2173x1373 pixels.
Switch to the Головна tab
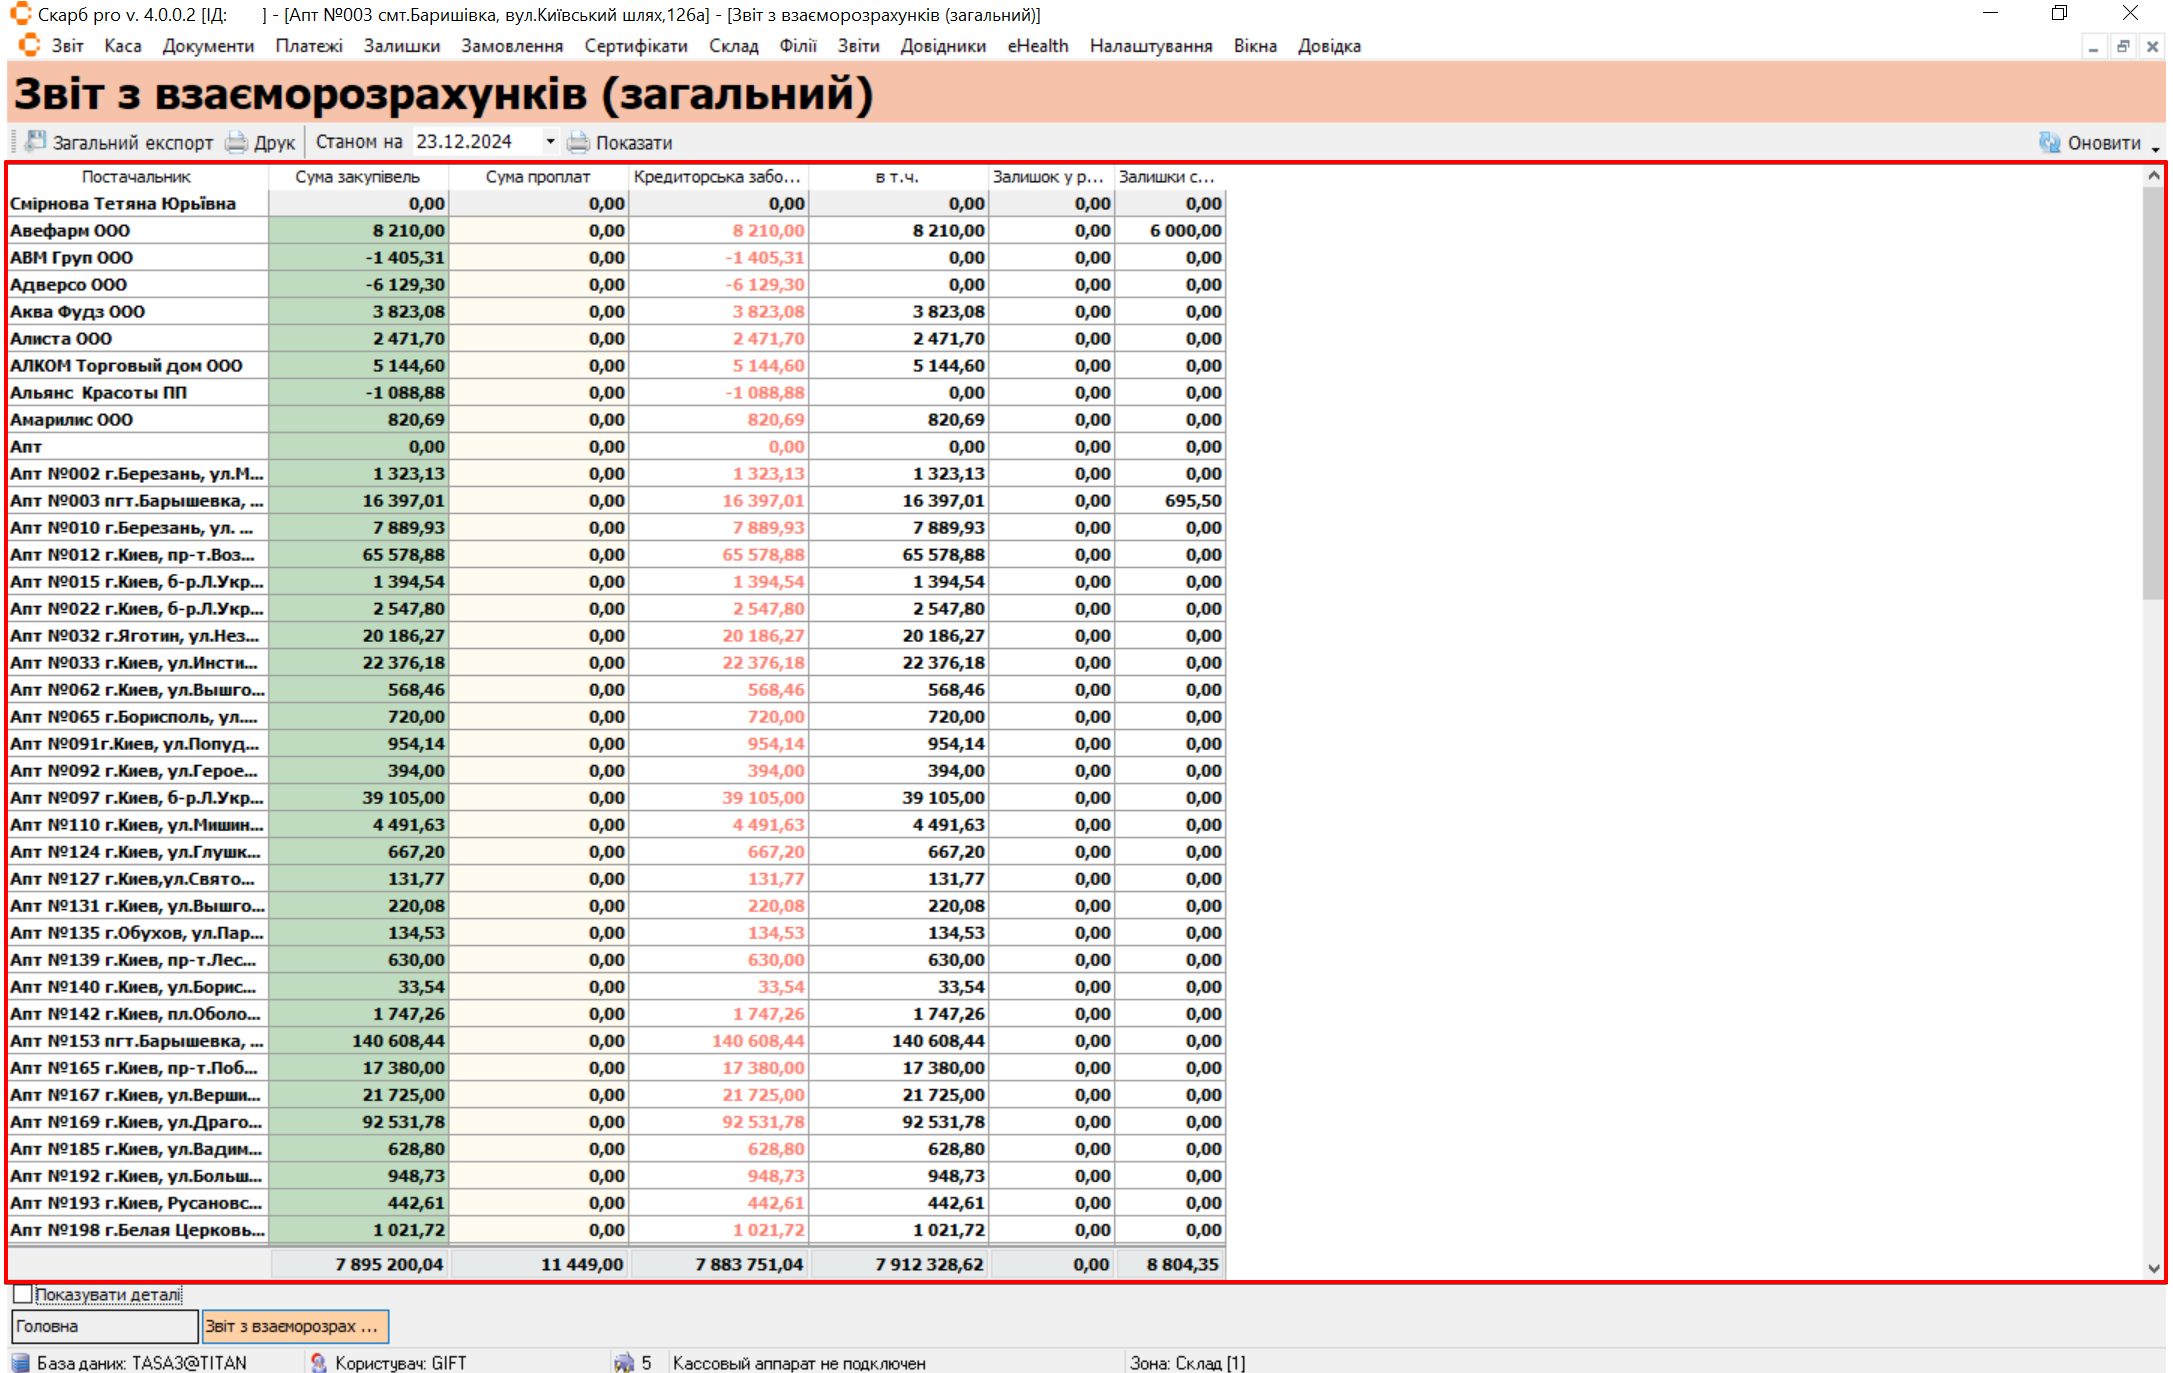click(x=104, y=1326)
